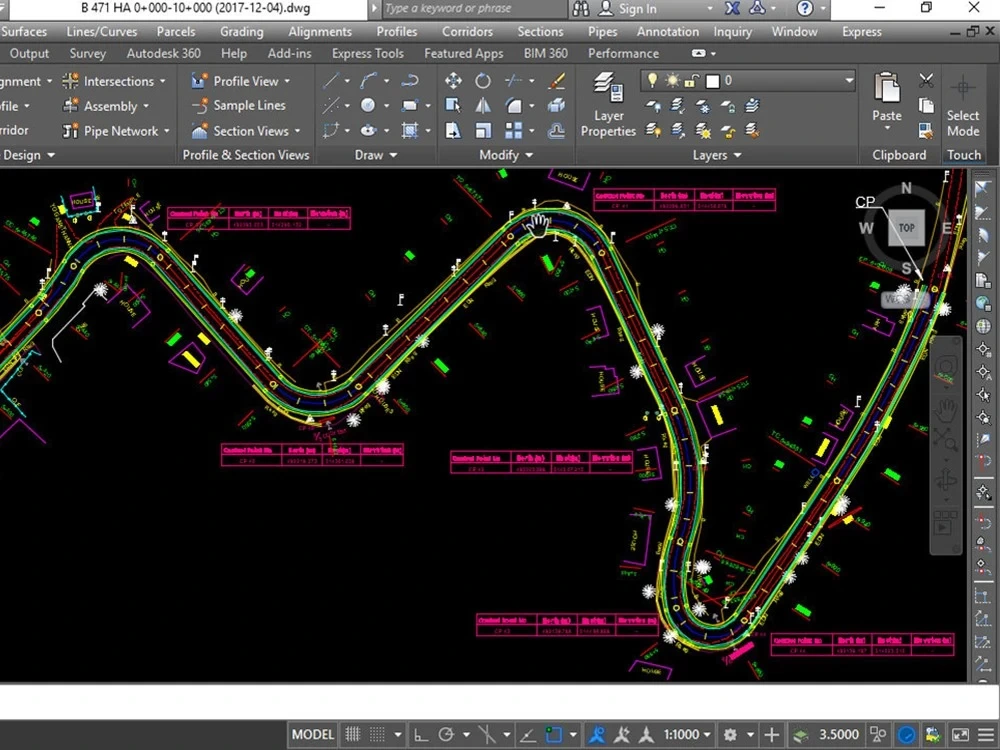The width and height of the screenshot is (1000, 750).
Task: Open the layer selection dropdown
Action: (x=849, y=80)
